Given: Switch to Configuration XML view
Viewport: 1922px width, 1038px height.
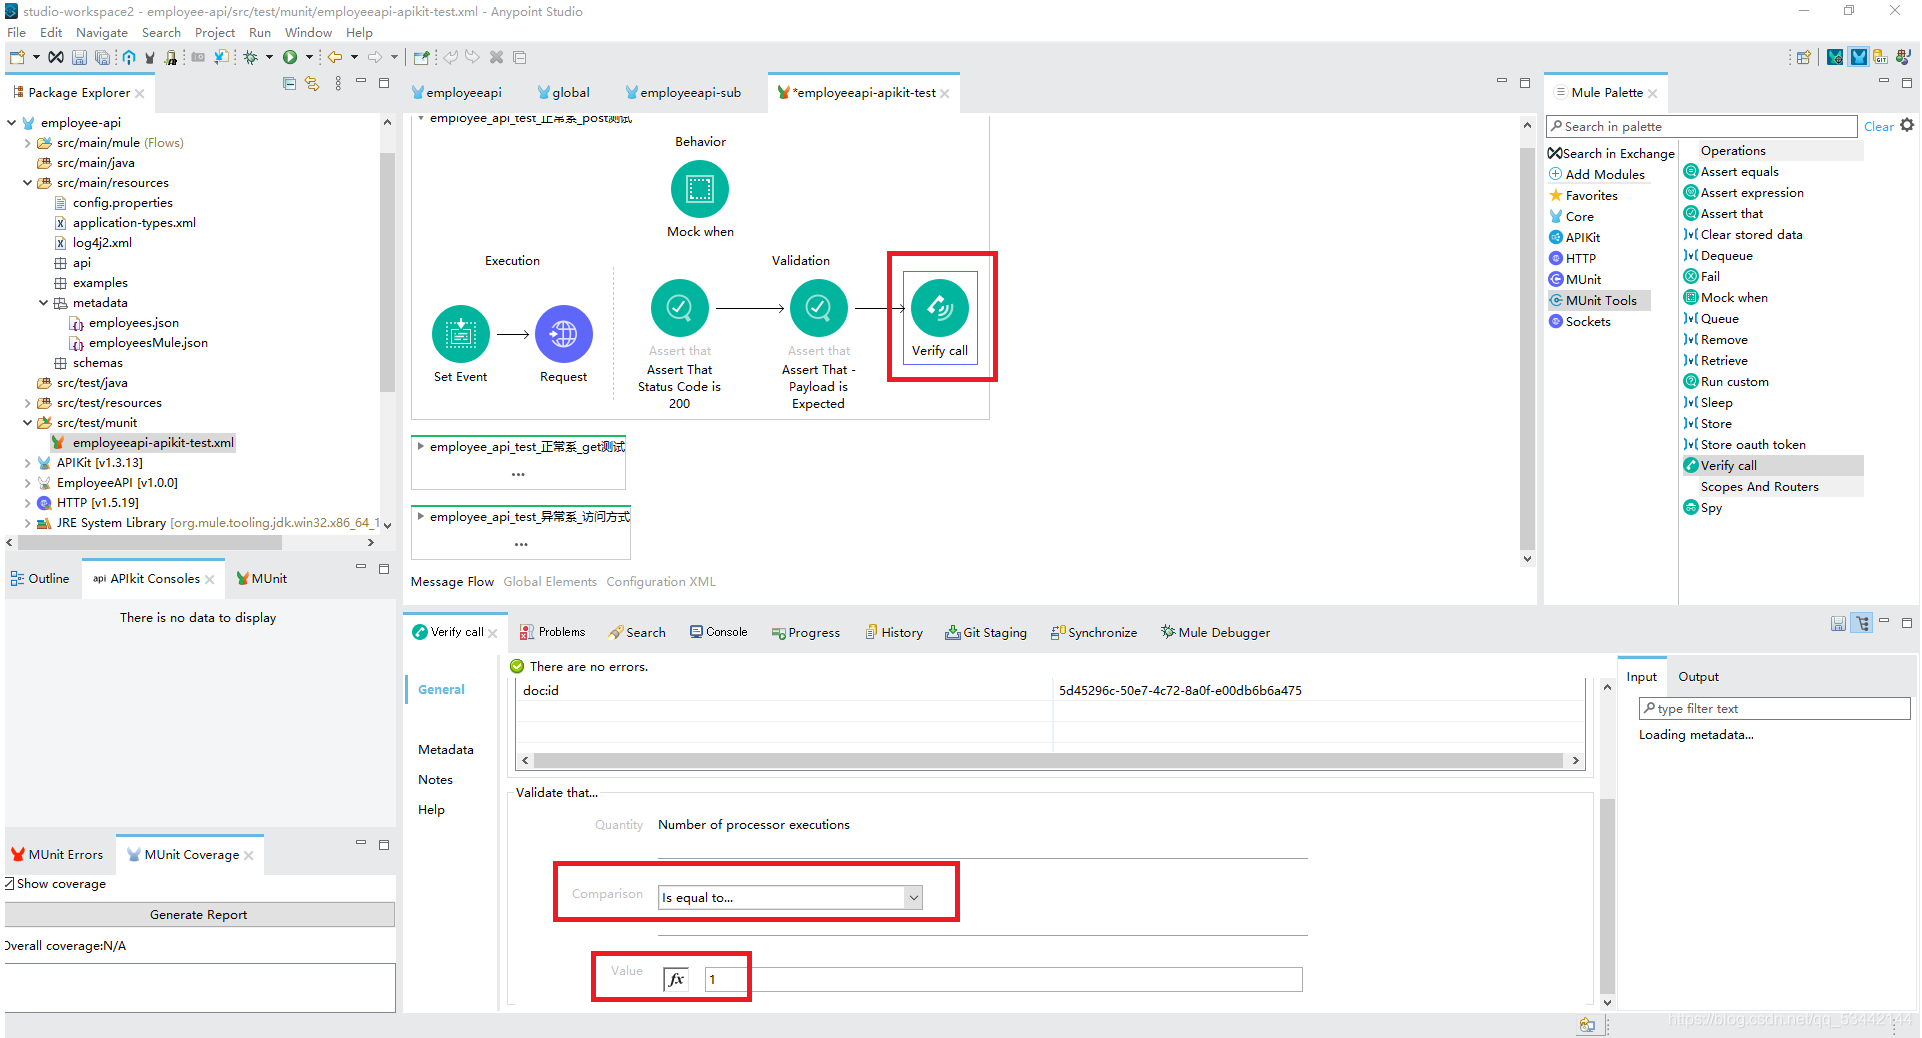Looking at the screenshot, I should tap(661, 581).
